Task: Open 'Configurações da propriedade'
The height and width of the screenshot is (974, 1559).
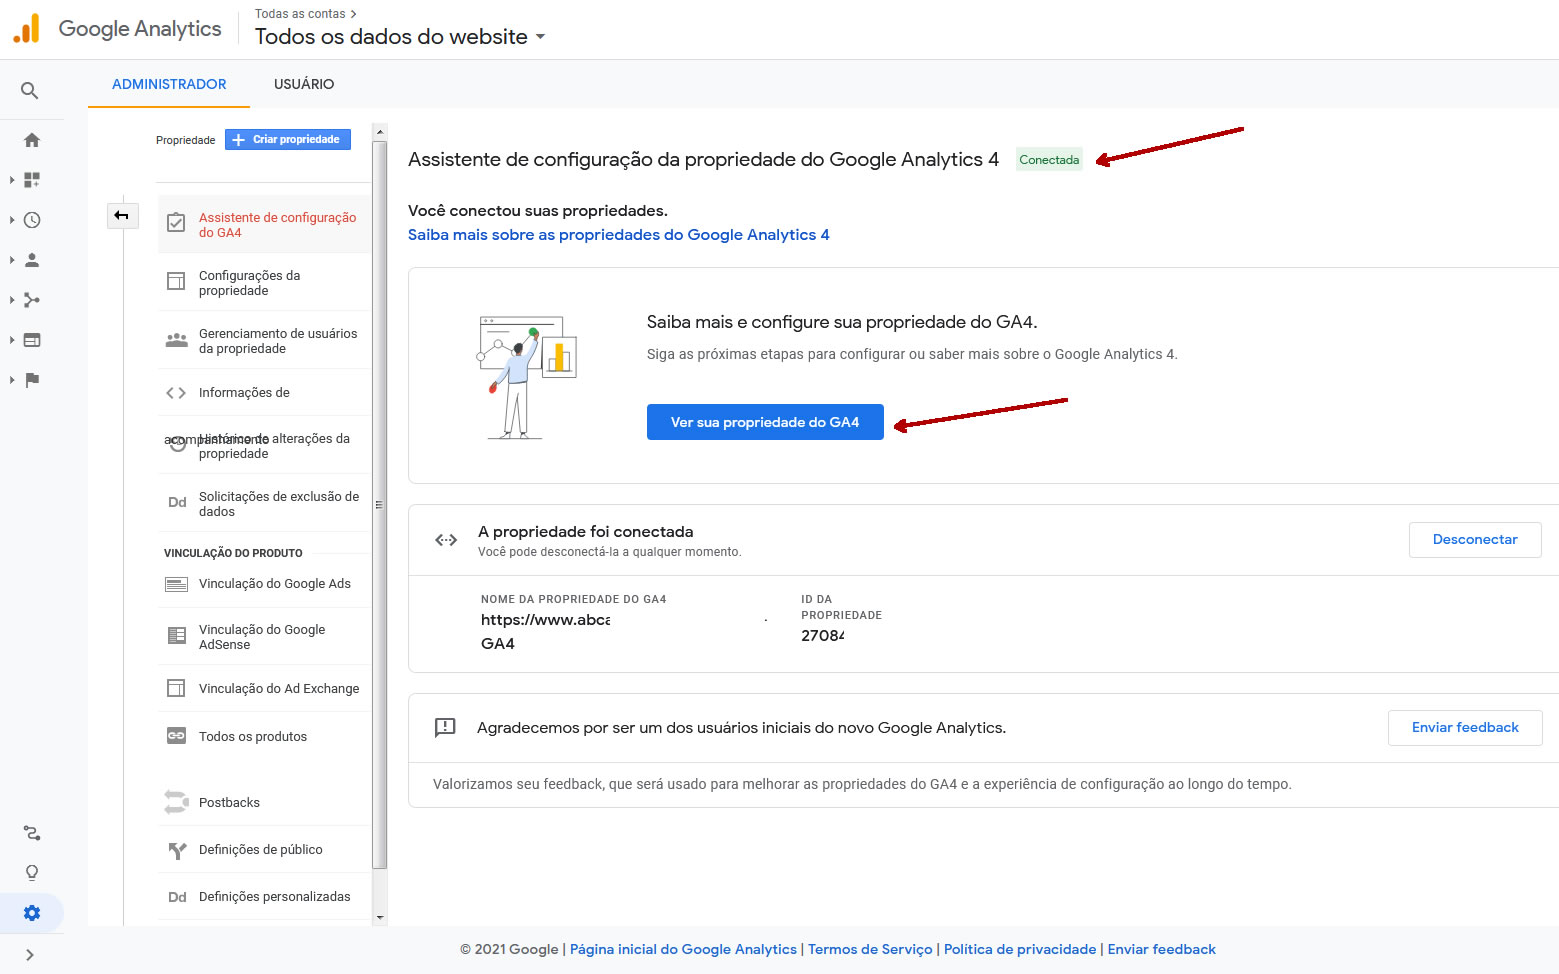Action: tap(265, 283)
